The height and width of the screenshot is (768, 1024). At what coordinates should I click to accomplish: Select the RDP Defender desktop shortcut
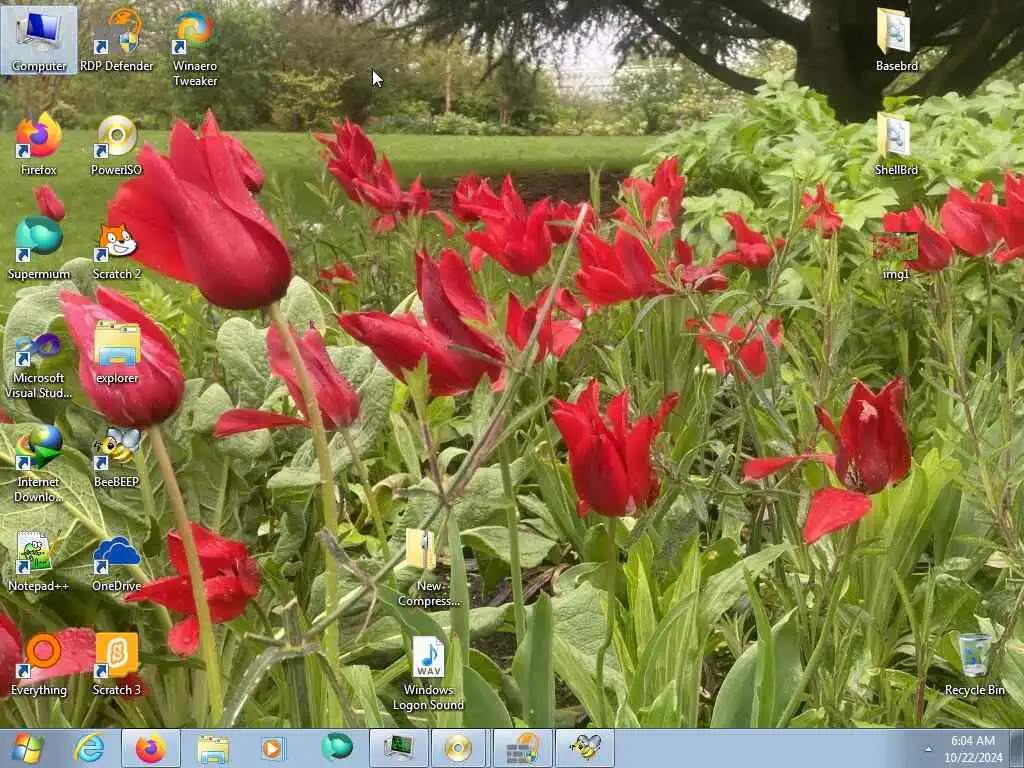click(116, 39)
